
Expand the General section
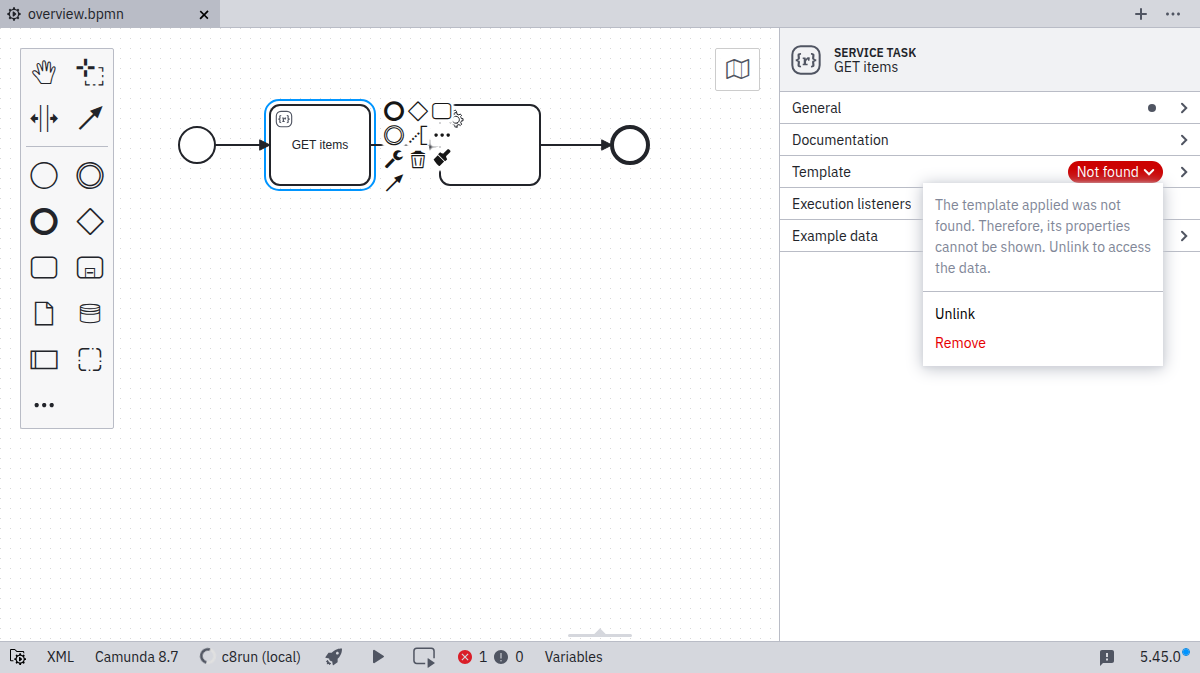pyautogui.click(x=989, y=108)
